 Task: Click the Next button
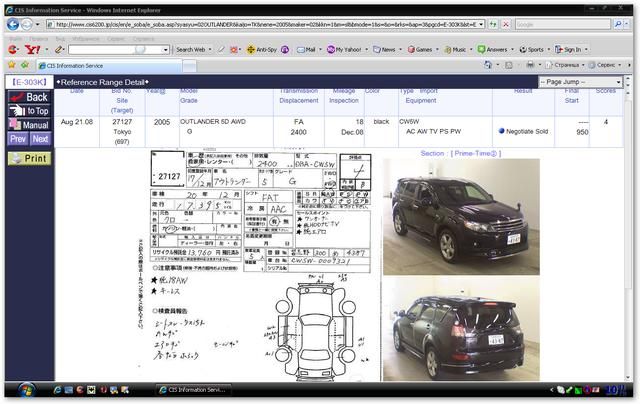(x=40, y=139)
